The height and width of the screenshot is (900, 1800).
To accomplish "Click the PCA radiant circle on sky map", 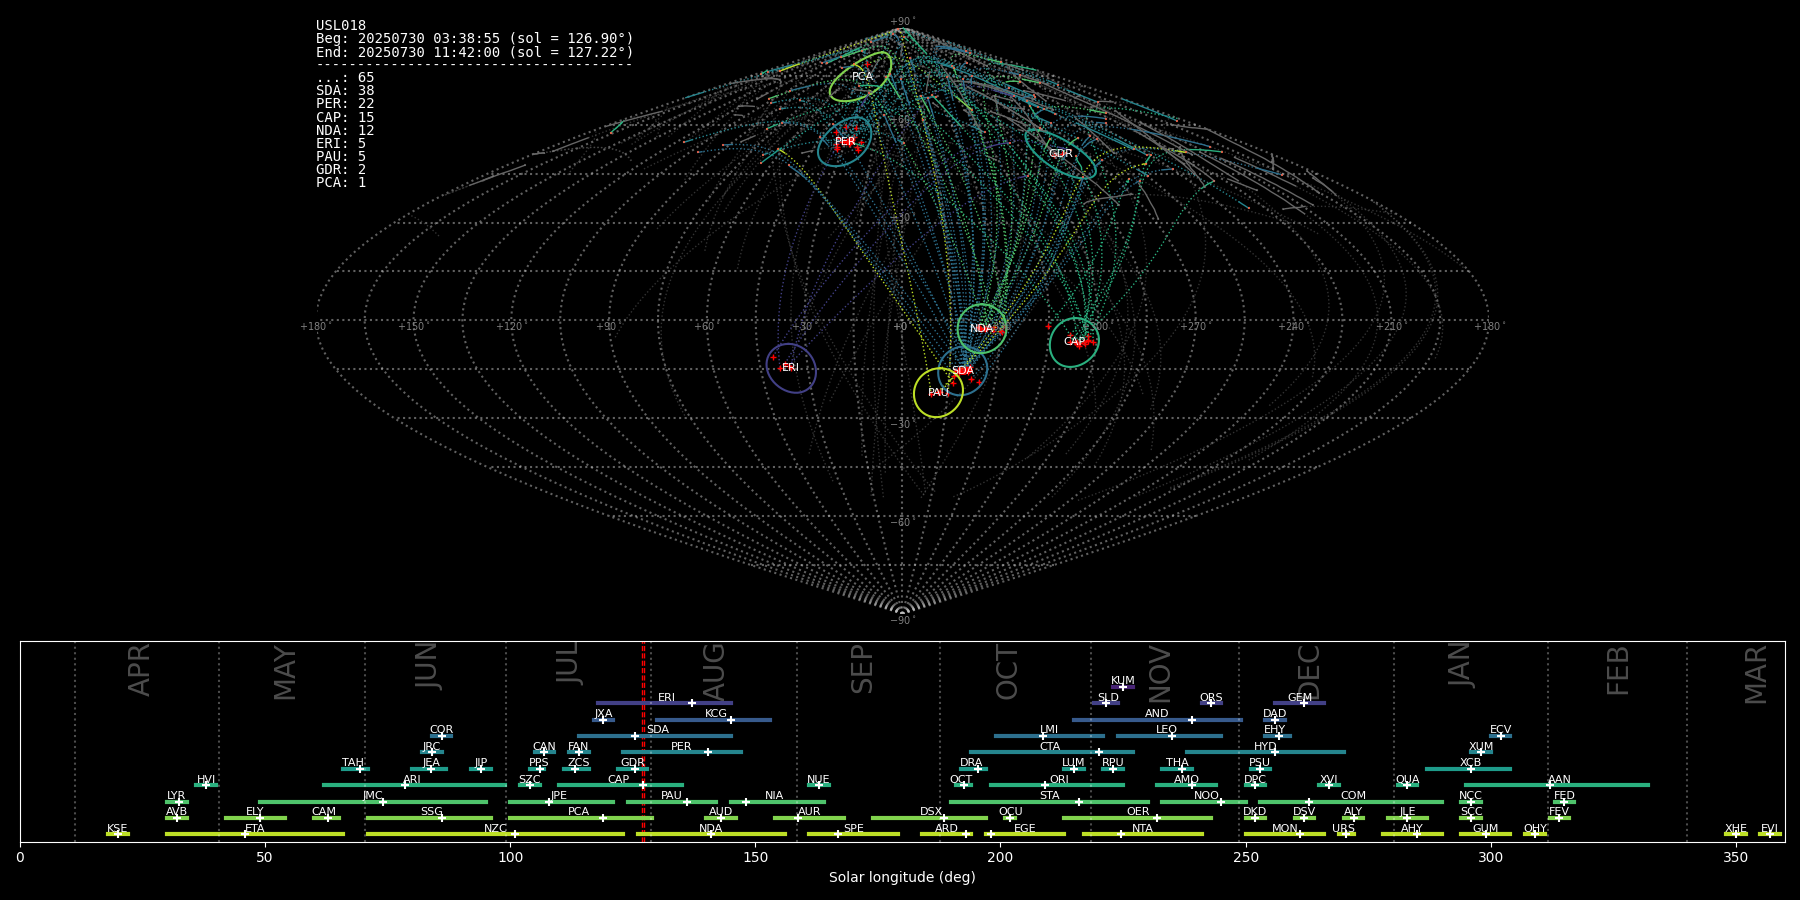I will [861, 77].
